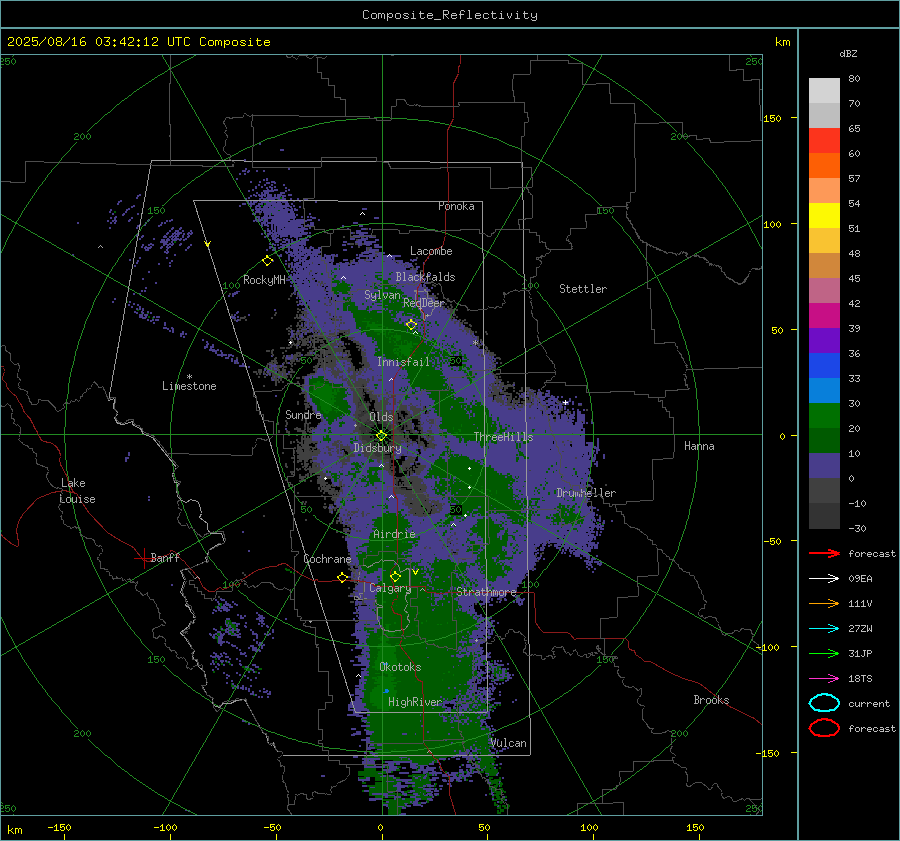This screenshot has width=900, height=841.
Task: Click the Sylvan label
Action: coord(382,295)
